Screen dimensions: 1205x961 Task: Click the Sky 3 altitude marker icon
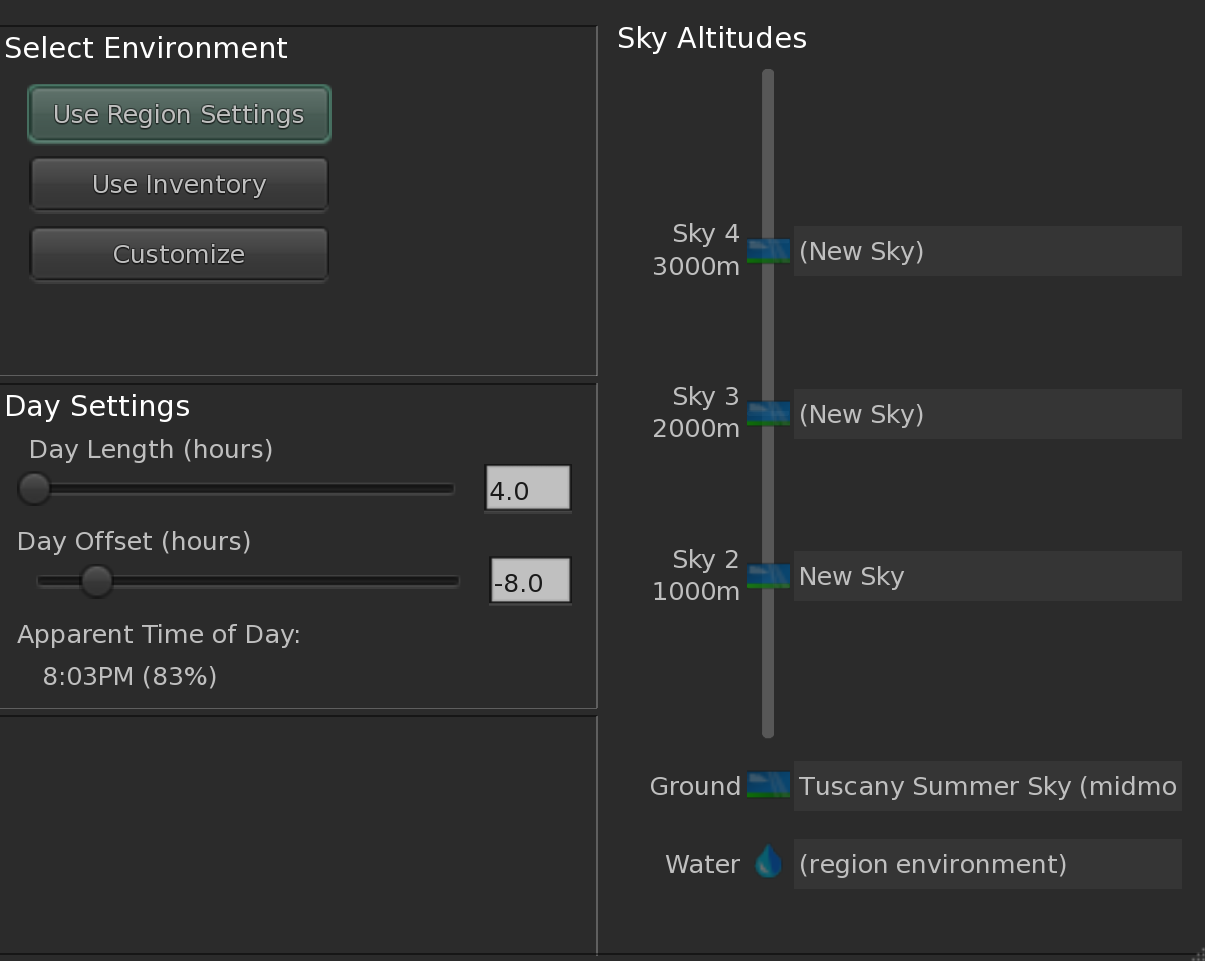coord(768,414)
